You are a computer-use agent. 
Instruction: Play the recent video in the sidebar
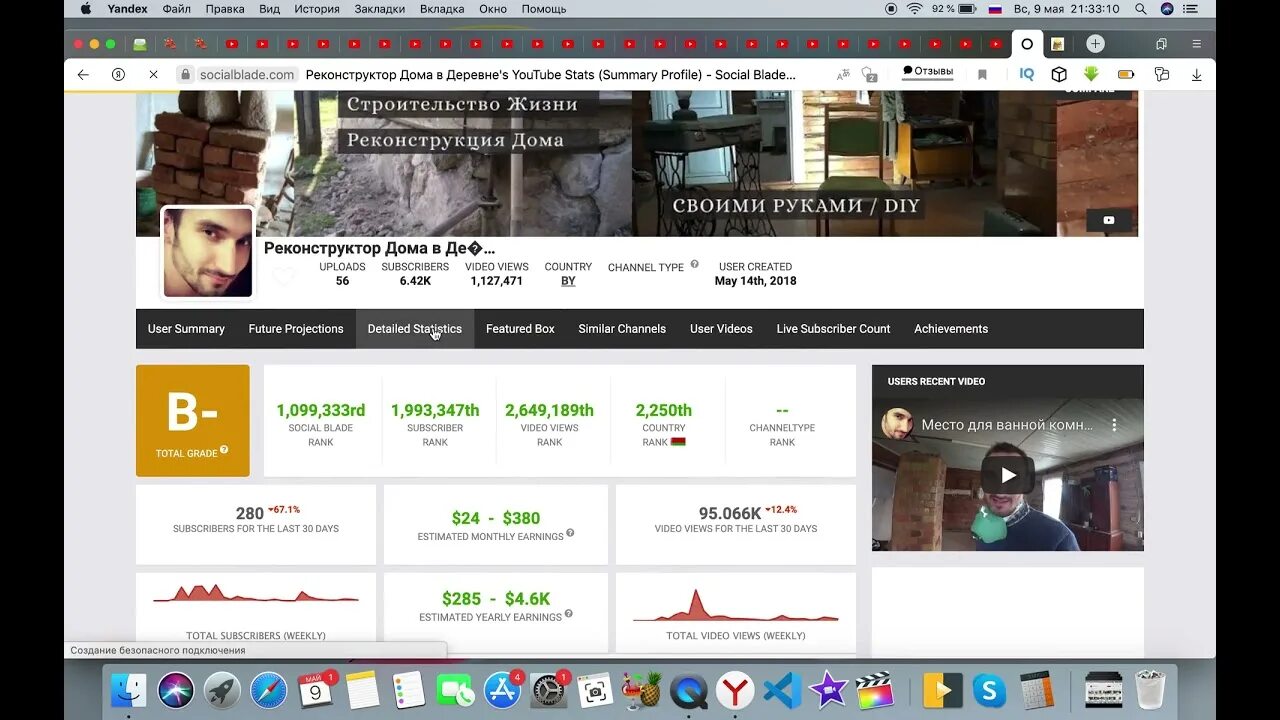click(1008, 475)
